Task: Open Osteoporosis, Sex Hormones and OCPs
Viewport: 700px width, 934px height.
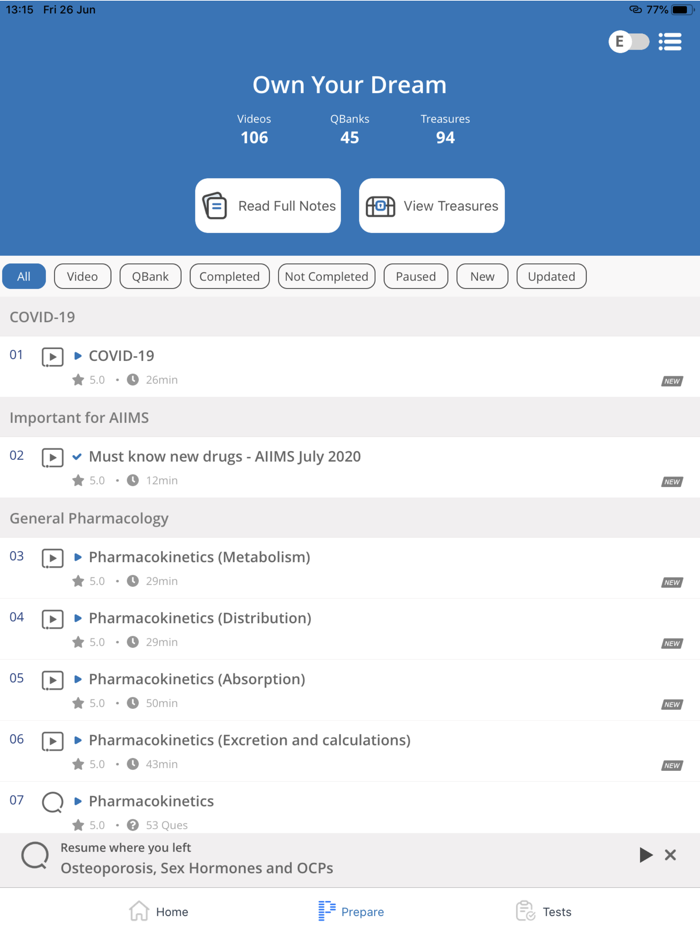Action: (x=197, y=868)
